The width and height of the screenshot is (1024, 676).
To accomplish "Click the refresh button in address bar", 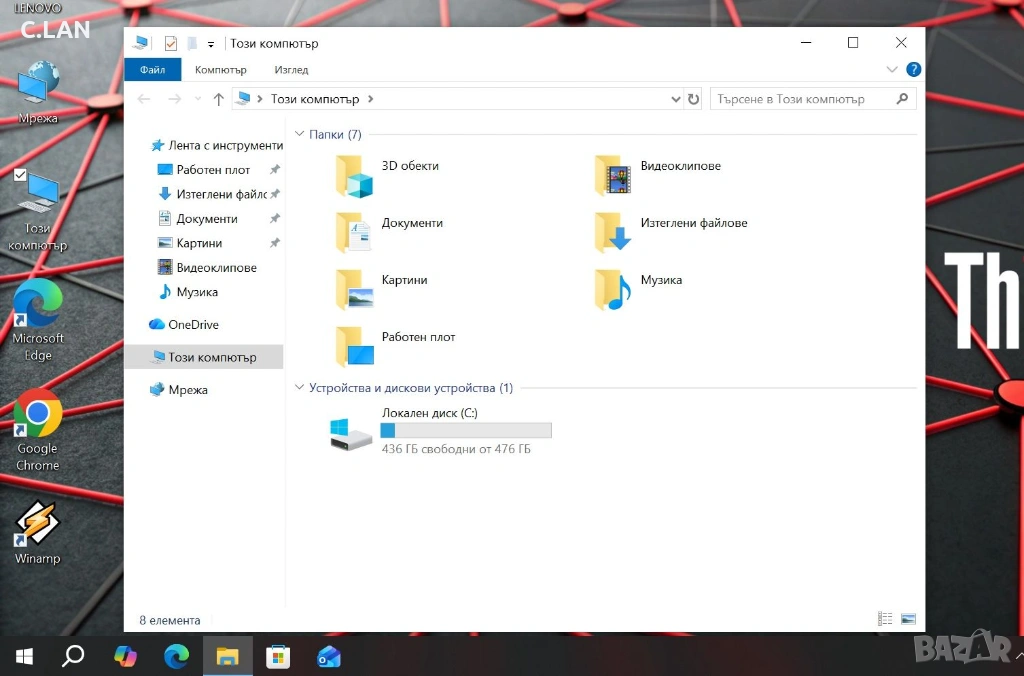I will (x=694, y=99).
